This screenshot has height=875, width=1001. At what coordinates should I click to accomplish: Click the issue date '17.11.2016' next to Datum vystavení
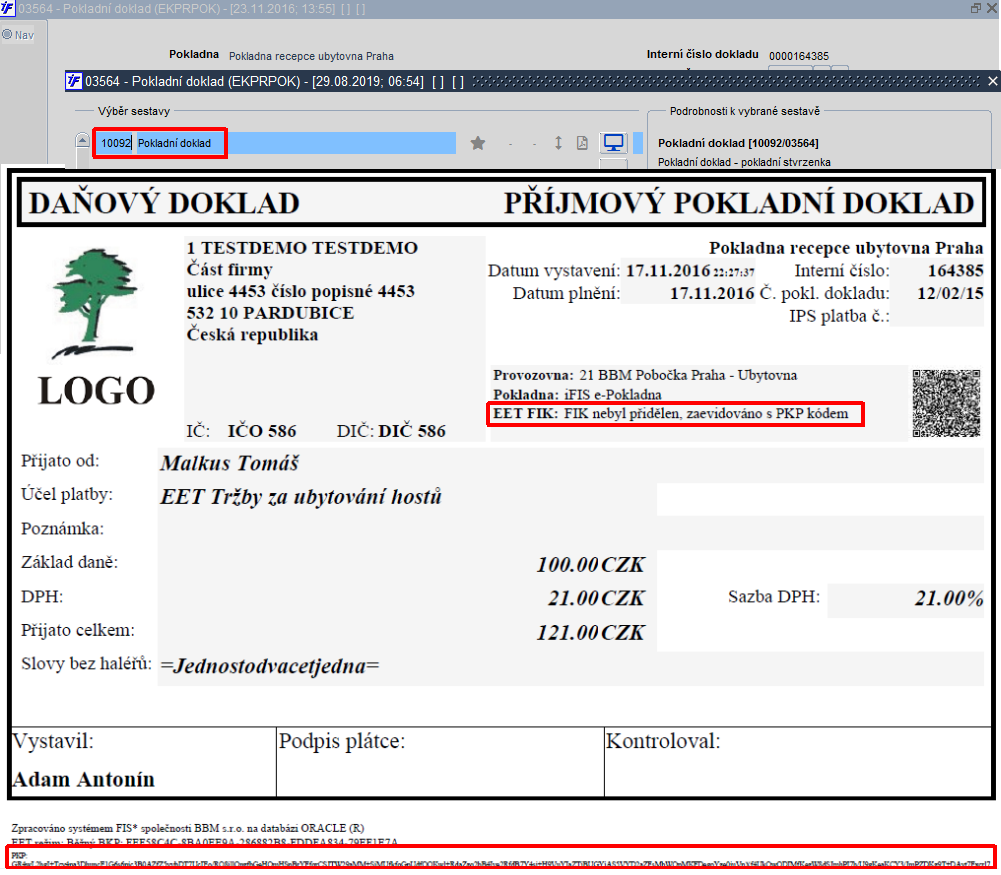pyautogui.click(x=668, y=271)
